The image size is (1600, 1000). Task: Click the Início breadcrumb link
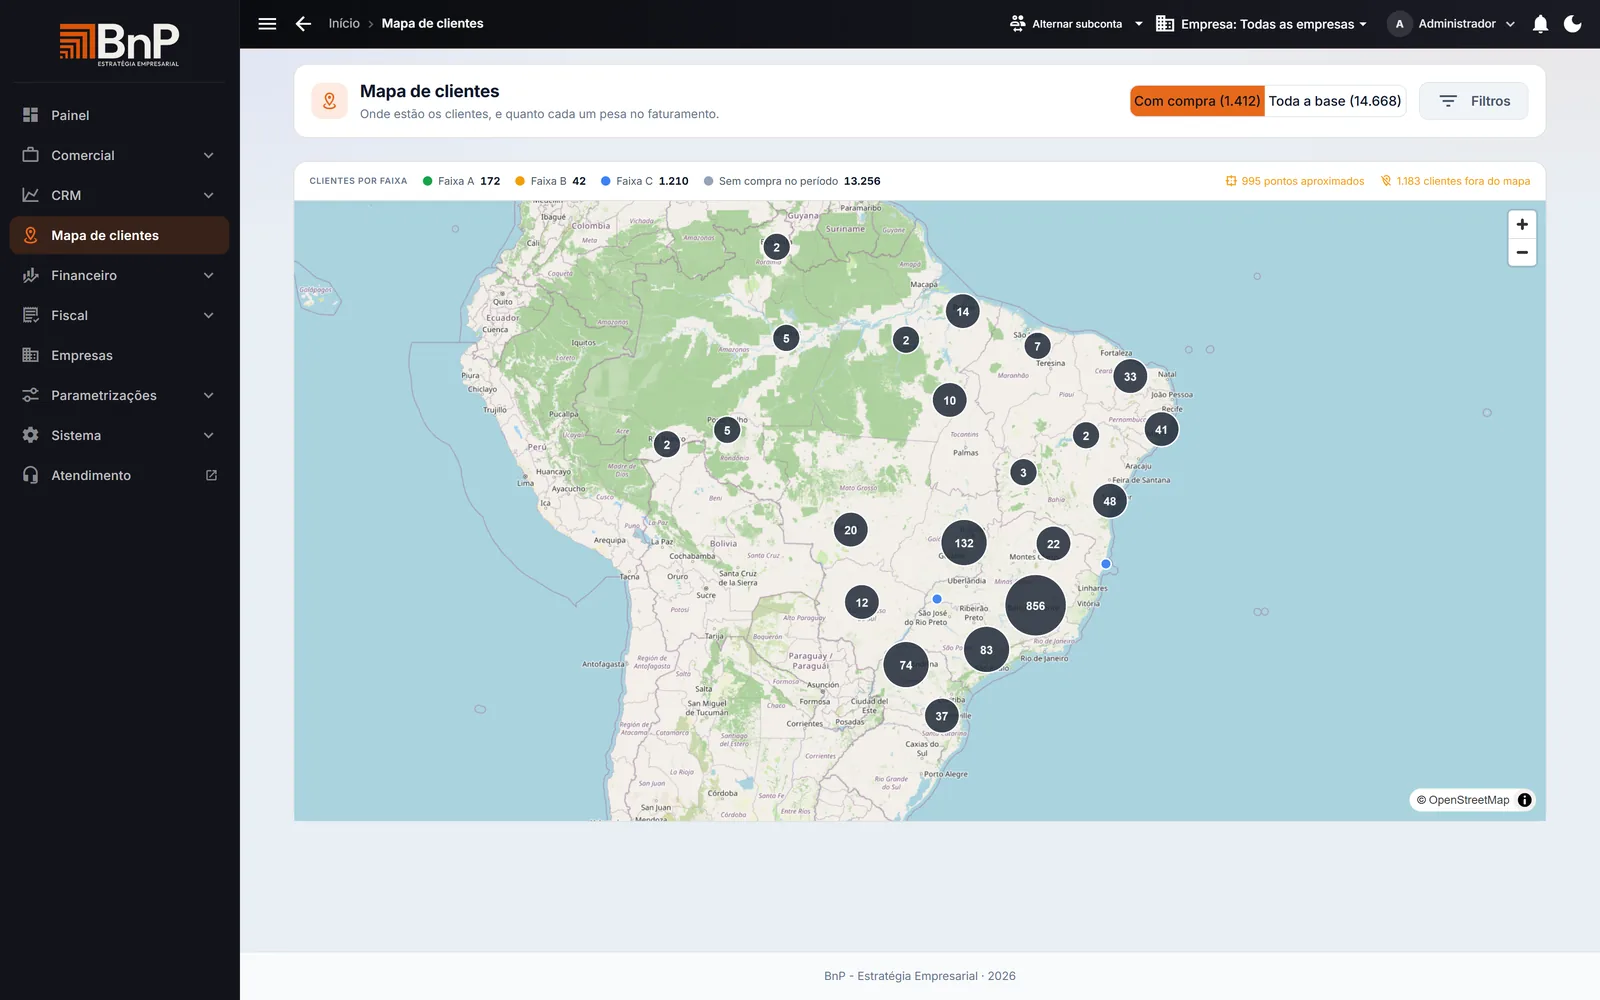pos(344,24)
